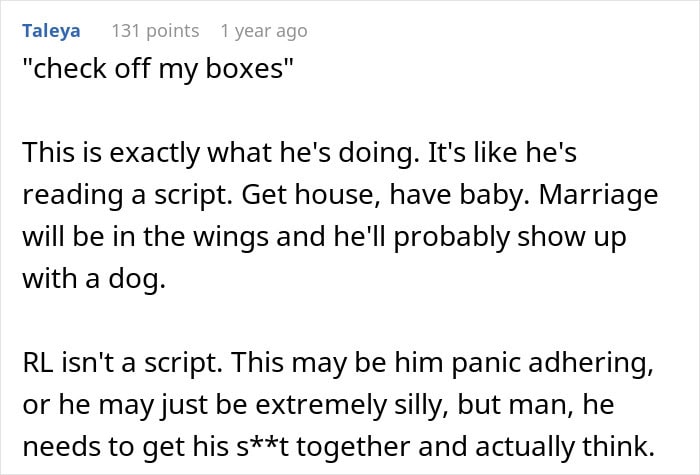The width and height of the screenshot is (700, 475).
Task: Open Taleya's user profile link
Action: point(51,31)
